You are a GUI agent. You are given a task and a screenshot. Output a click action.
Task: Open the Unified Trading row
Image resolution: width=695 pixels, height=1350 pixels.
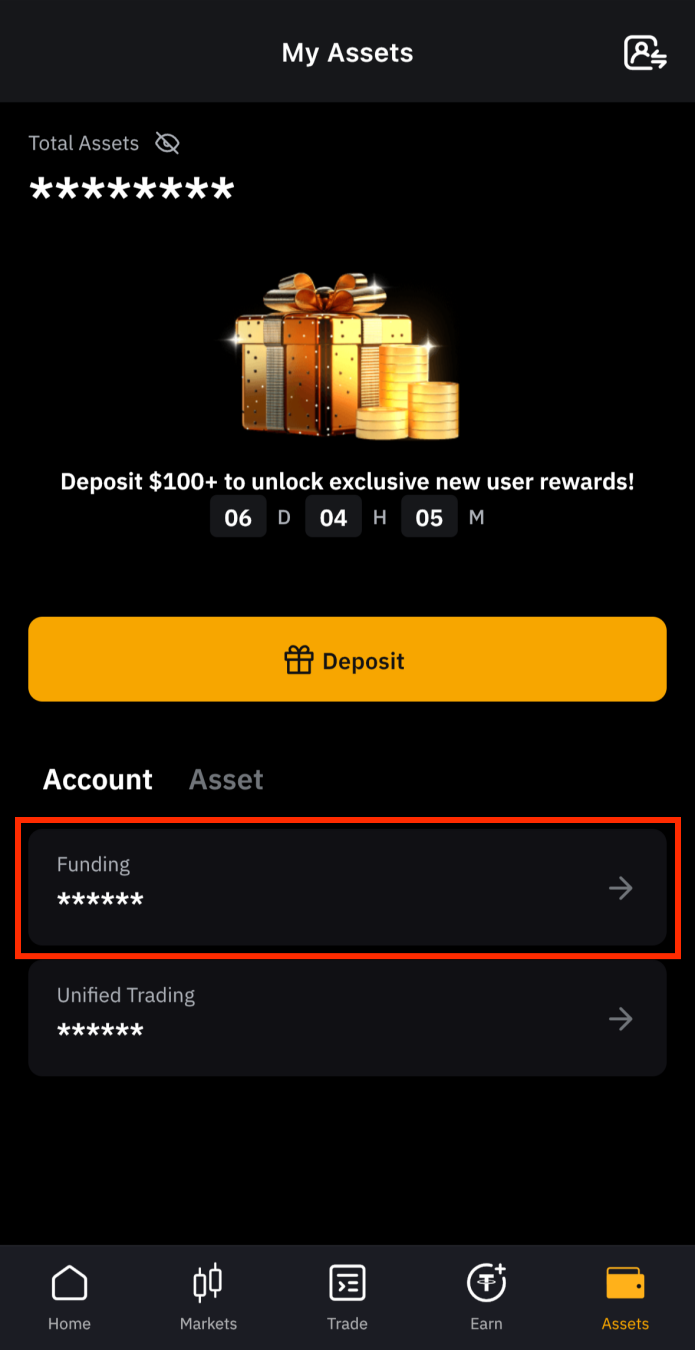coord(347,1018)
